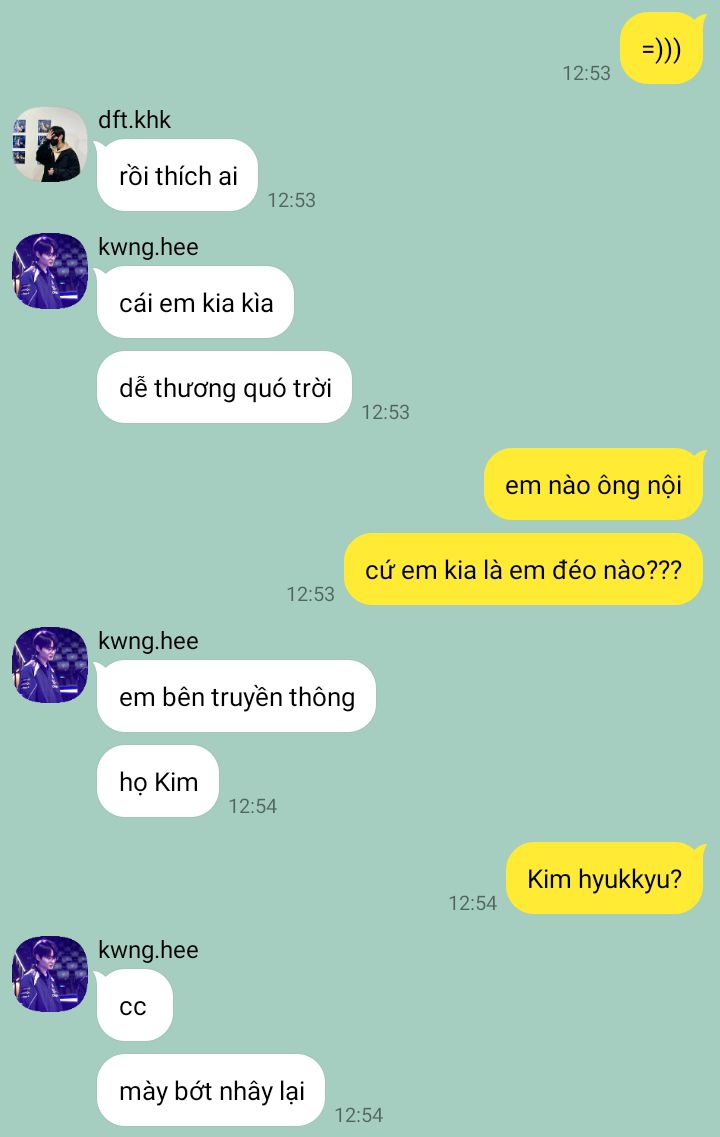This screenshot has width=720, height=1137.
Task: Select the 'cái em kia kìa' message
Action: pos(196,302)
